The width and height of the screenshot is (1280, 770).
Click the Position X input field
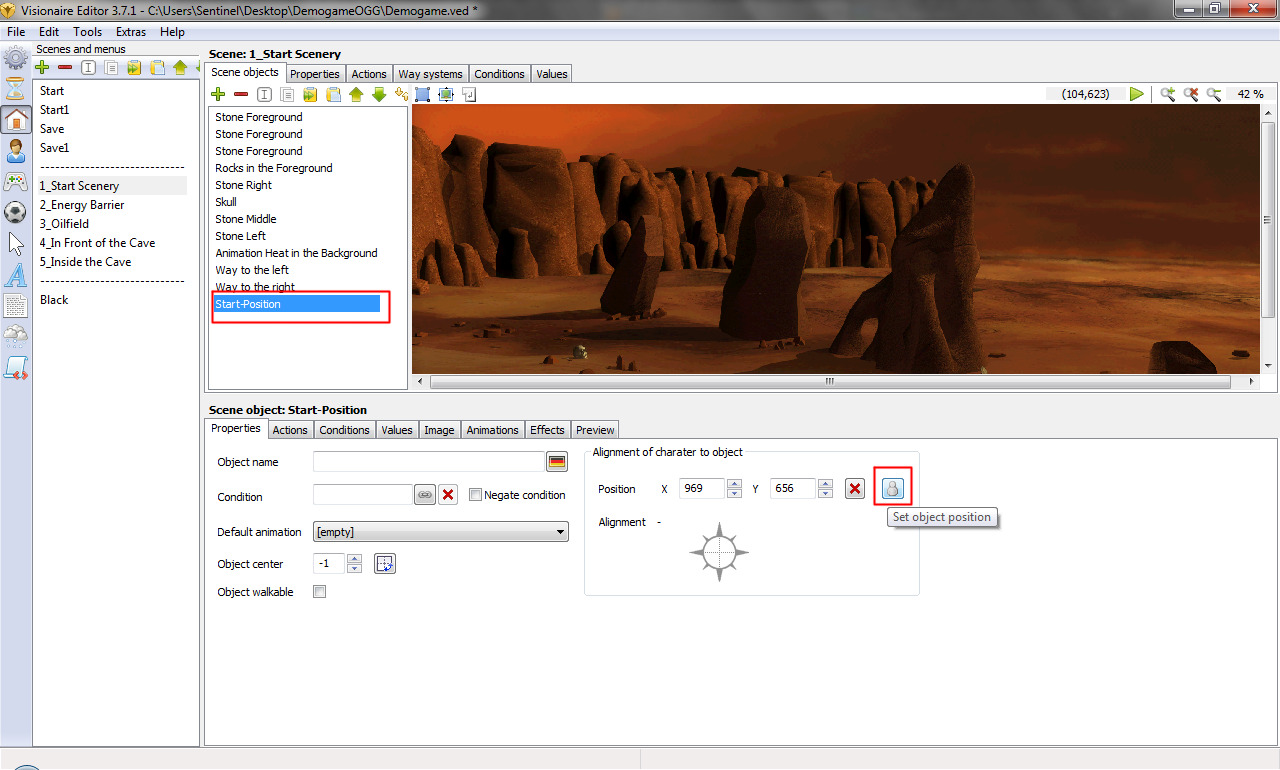pyautogui.click(x=702, y=489)
